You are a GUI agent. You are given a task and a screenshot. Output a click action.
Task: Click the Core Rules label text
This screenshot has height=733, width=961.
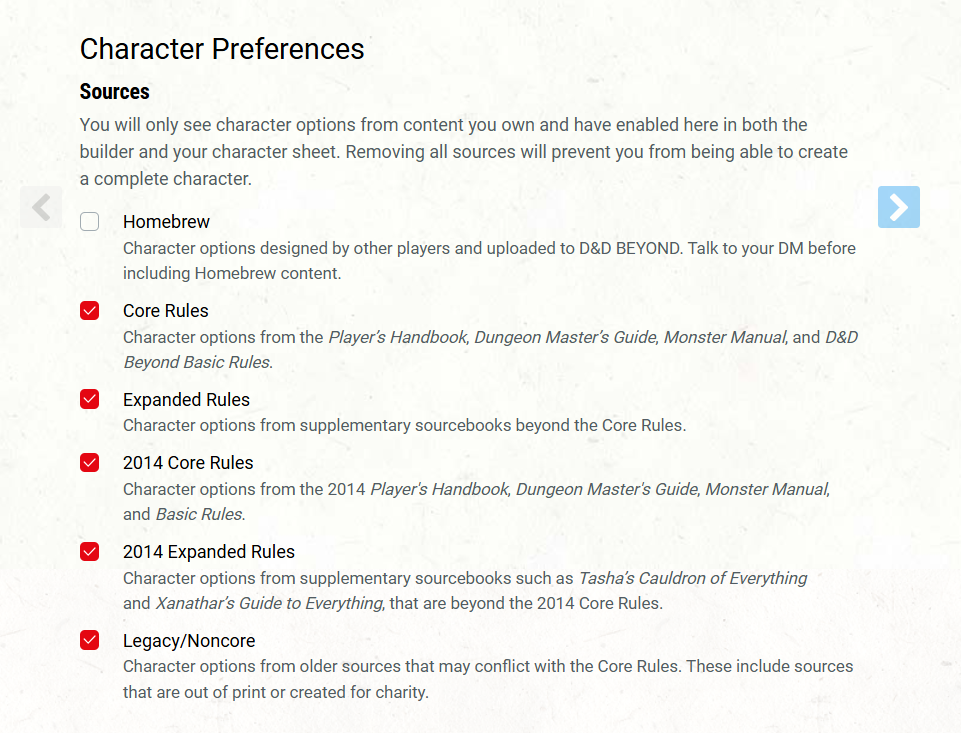pos(165,311)
